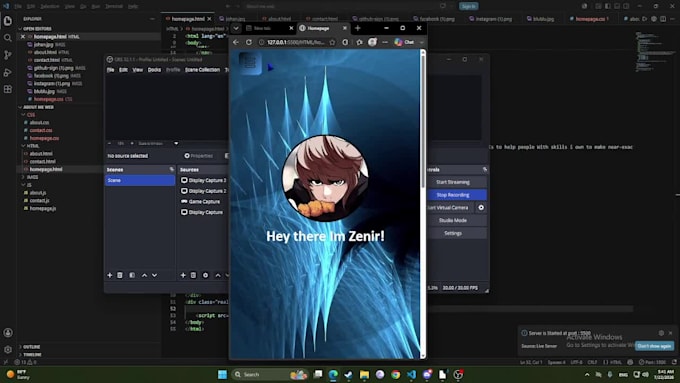Go back in the browser window
680x383 pixels.
click(236, 42)
